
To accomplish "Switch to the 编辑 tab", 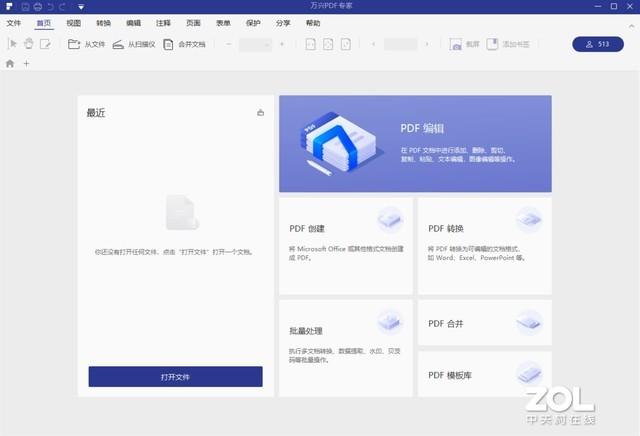I will click(133, 23).
